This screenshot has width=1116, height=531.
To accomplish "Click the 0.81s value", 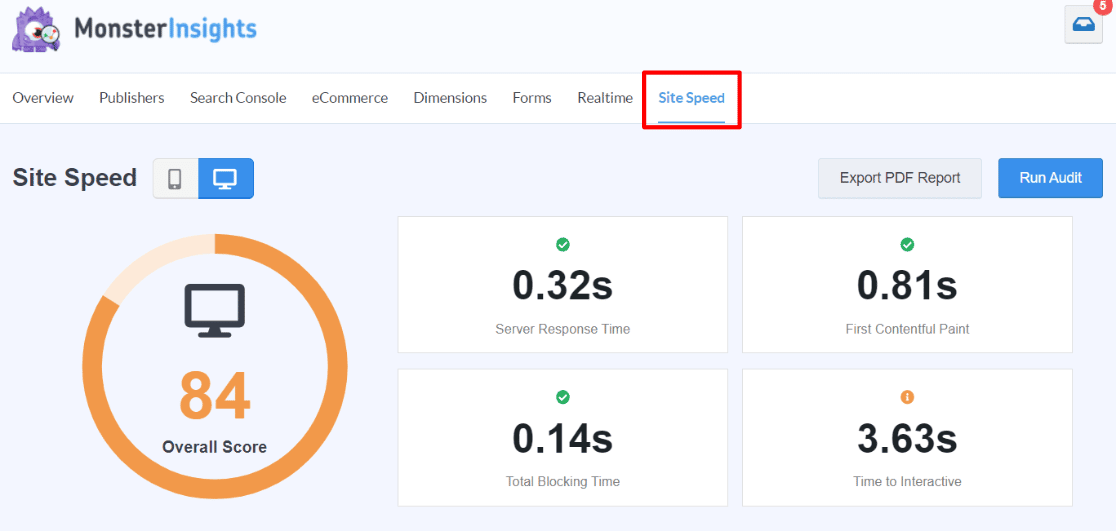I will tap(907, 285).
